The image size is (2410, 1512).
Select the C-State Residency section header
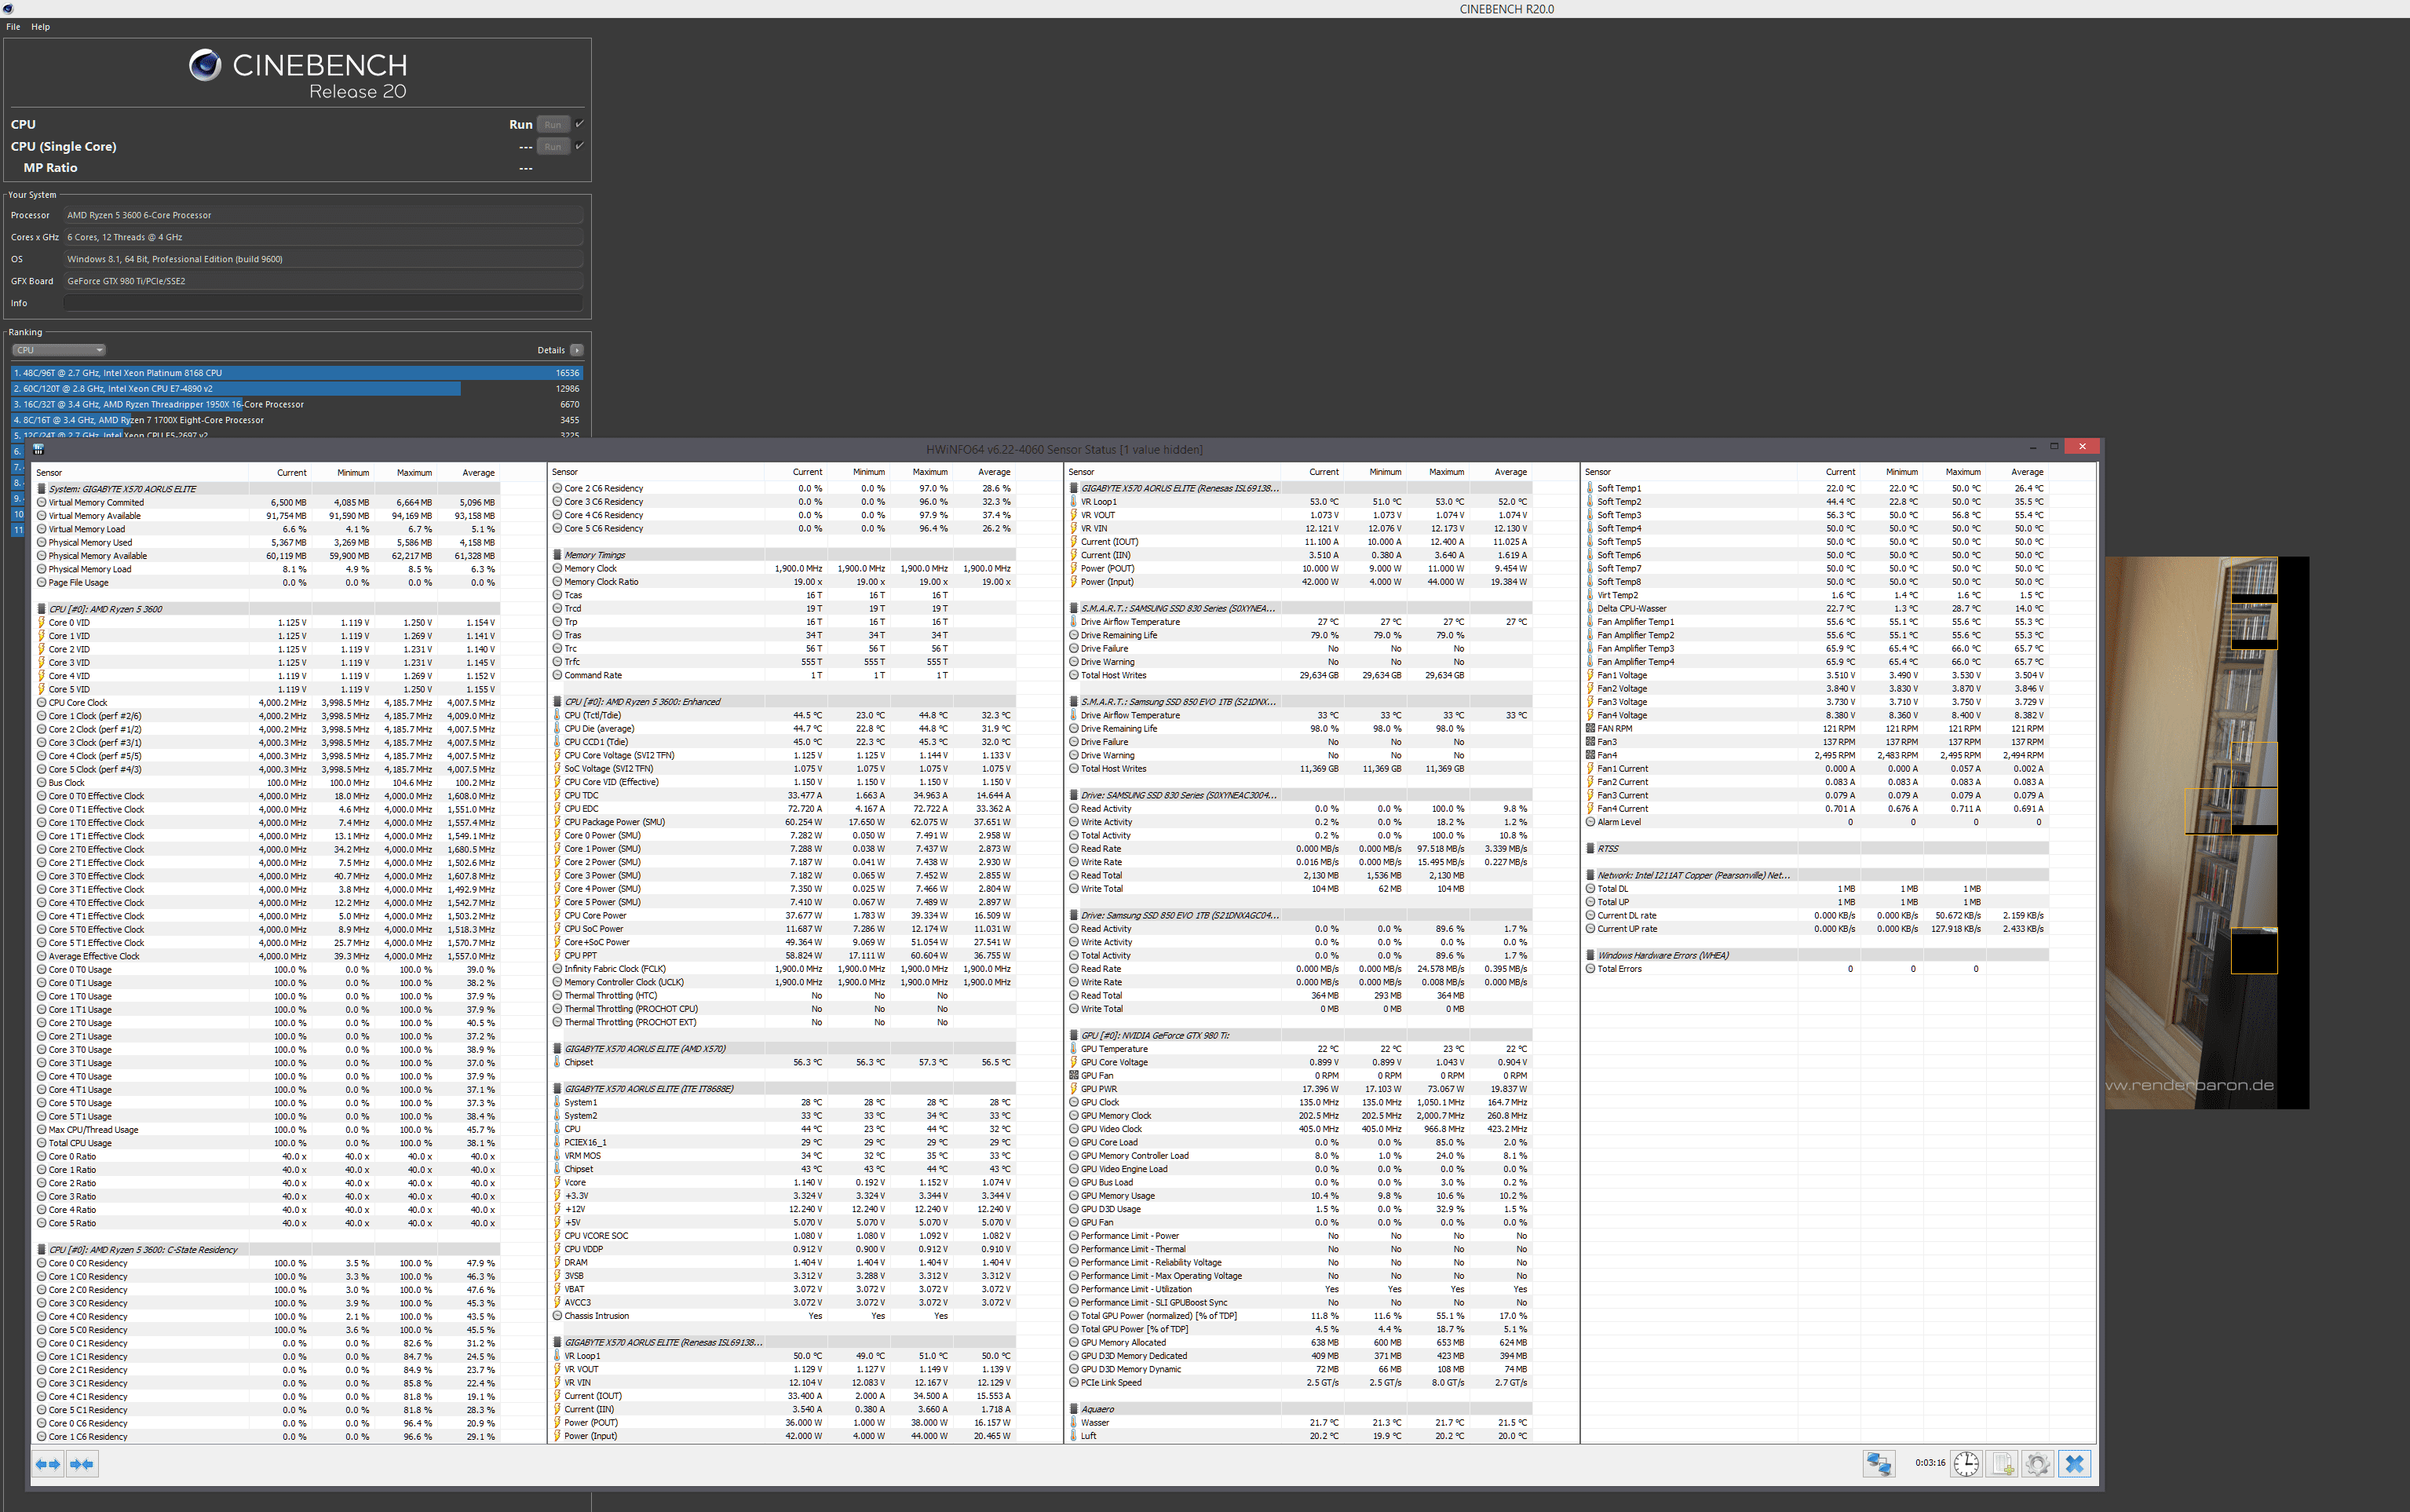(x=268, y=1250)
